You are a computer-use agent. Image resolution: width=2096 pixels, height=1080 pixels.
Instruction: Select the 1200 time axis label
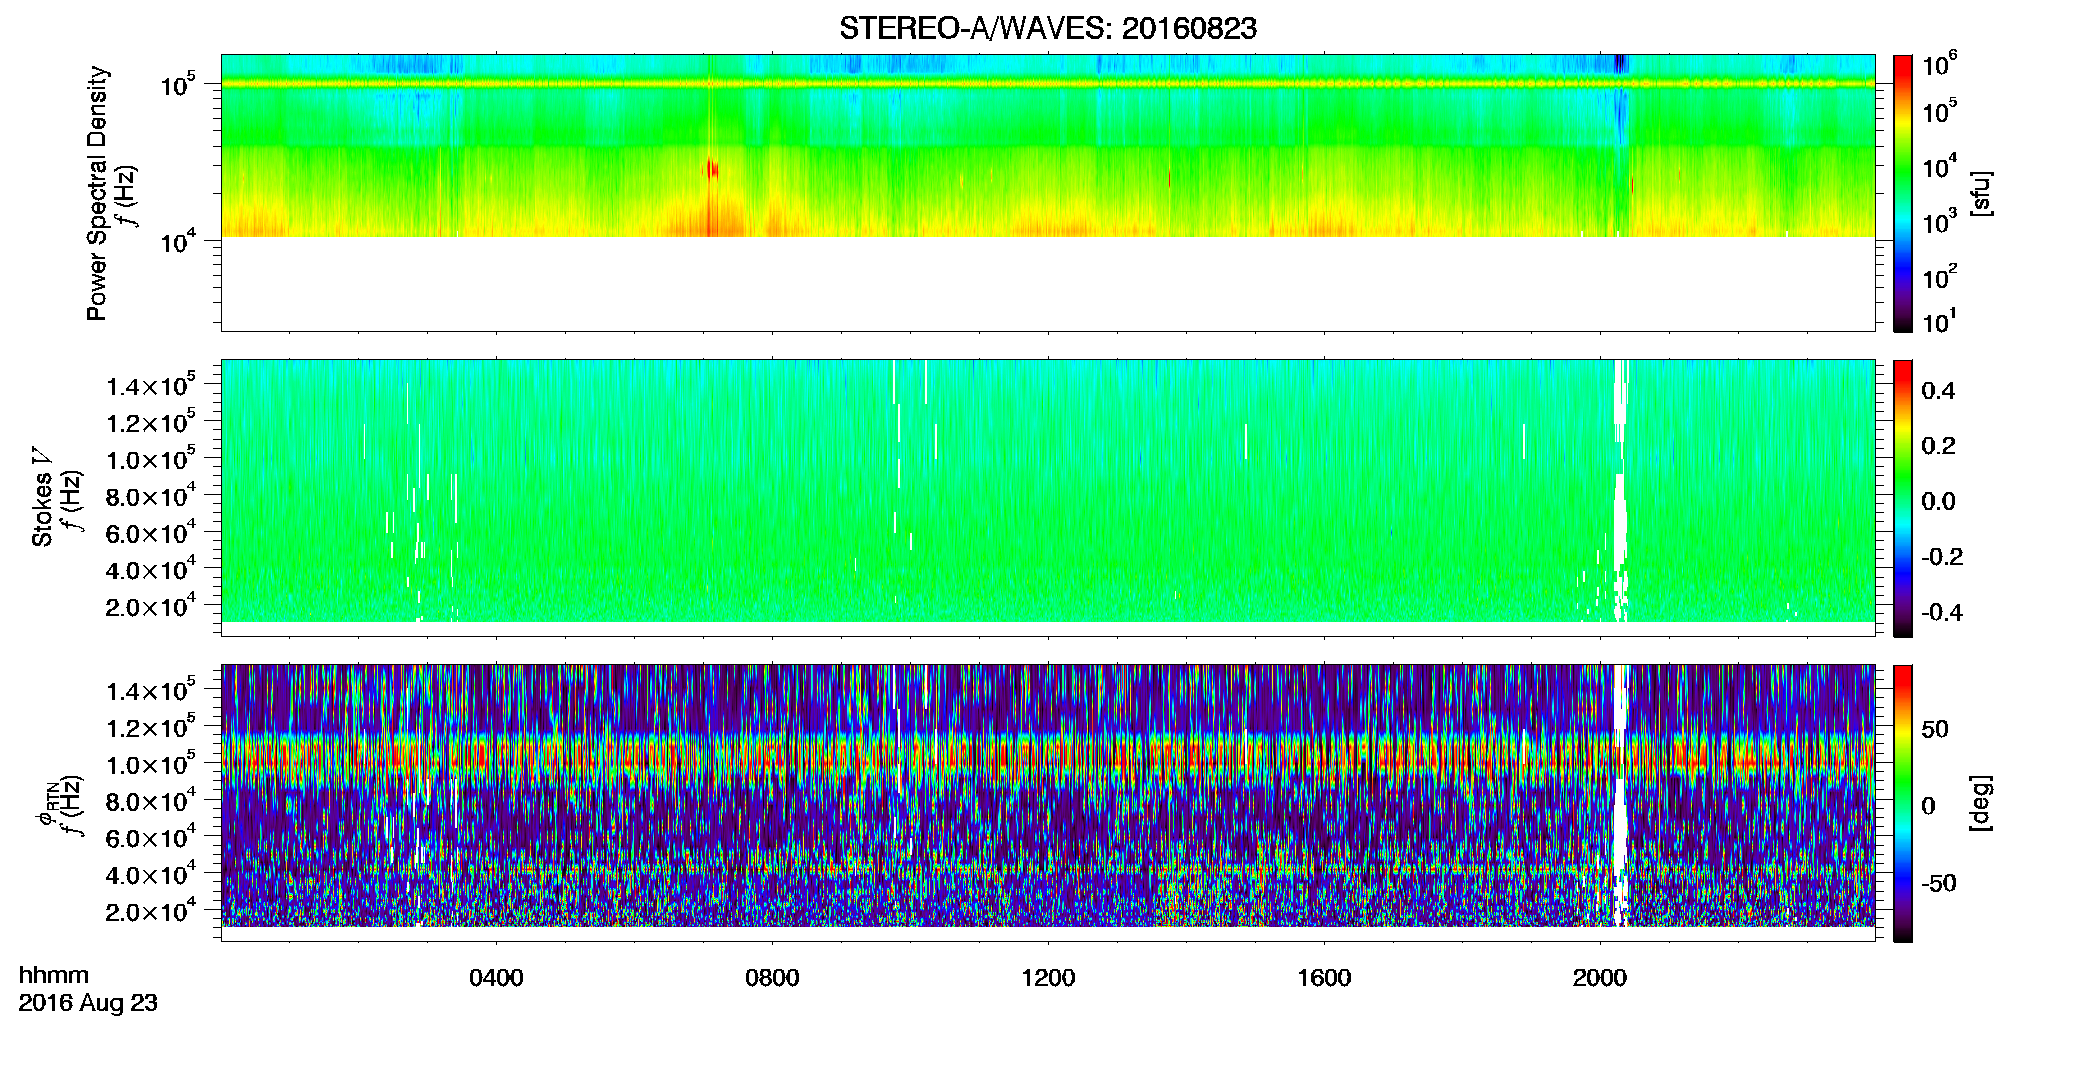tap(1048, 978)
